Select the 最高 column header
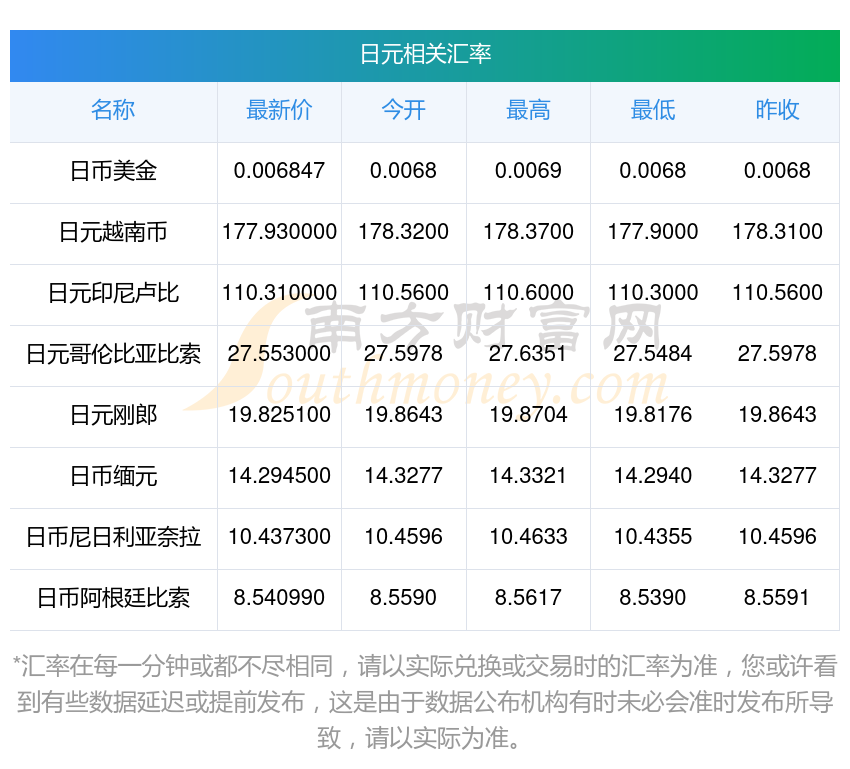Image resolution: width=850 pixels, height=769 pixels. [528, 110]
